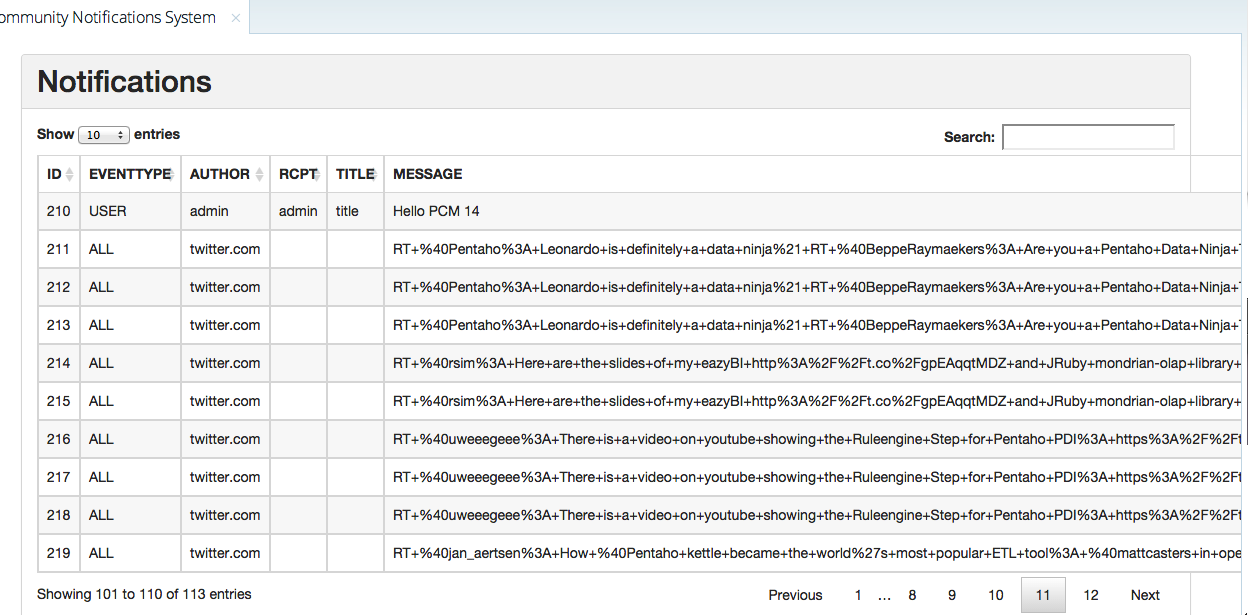Image resolution: width=1248 pixels, height=615 pixels.
Task: Go to page 1
Action: [857, 595]
